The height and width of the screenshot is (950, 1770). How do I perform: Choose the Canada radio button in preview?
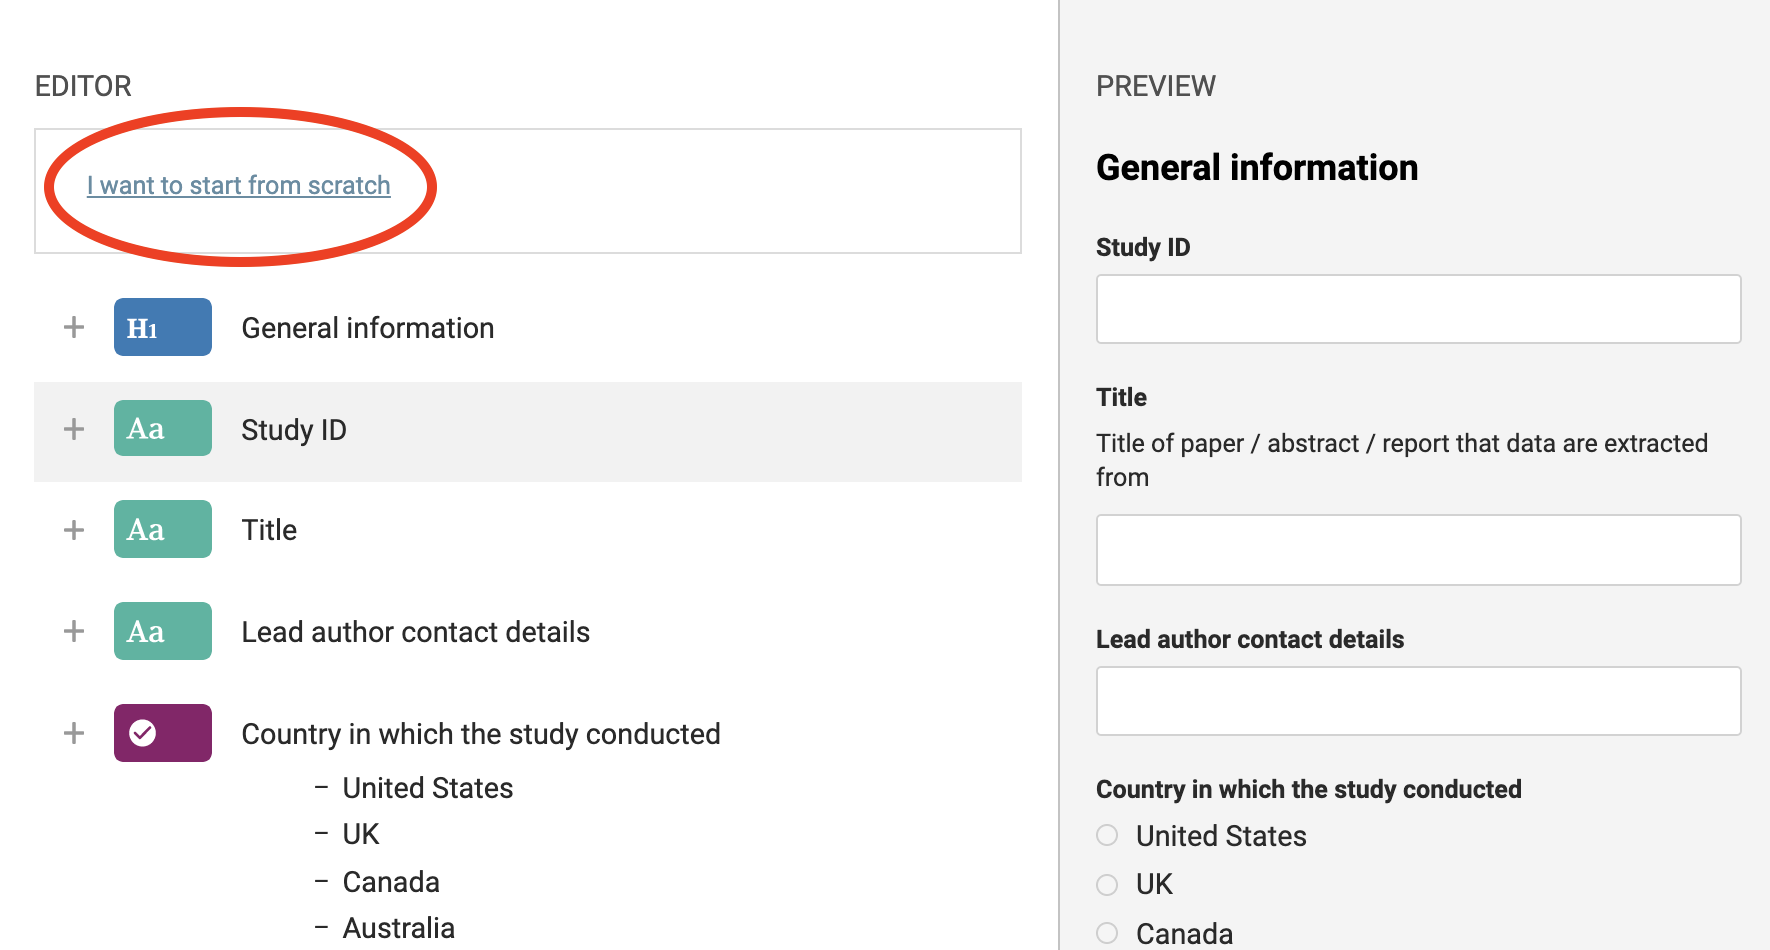click(x=1107, y=933)
